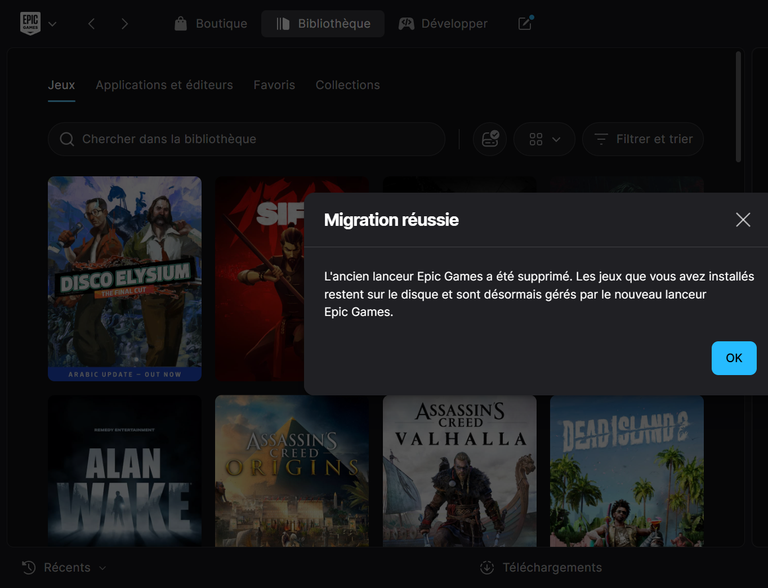Open the Boutique tab
Screen dimensions: 768x588
coord(211,24)
